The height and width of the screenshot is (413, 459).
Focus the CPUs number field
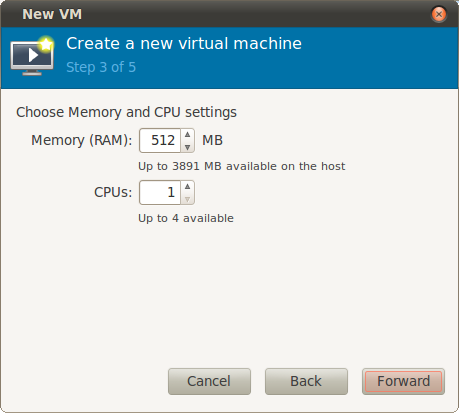(x=160, y=192)
